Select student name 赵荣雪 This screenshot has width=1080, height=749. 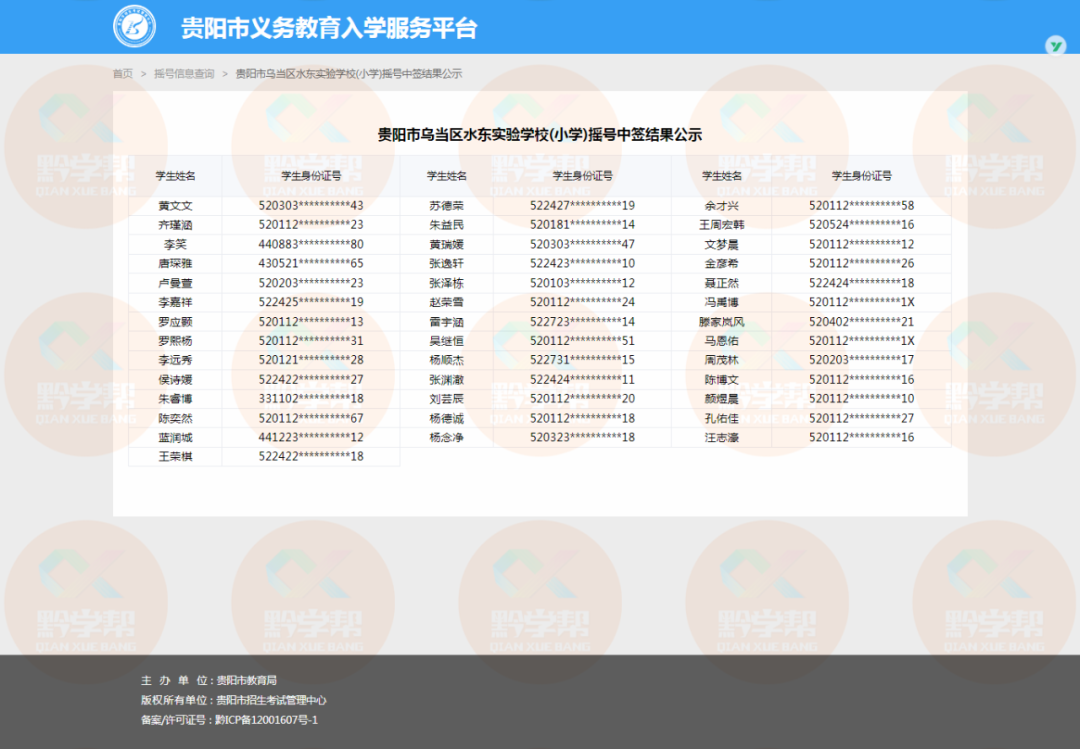click(x=446, y=302)
